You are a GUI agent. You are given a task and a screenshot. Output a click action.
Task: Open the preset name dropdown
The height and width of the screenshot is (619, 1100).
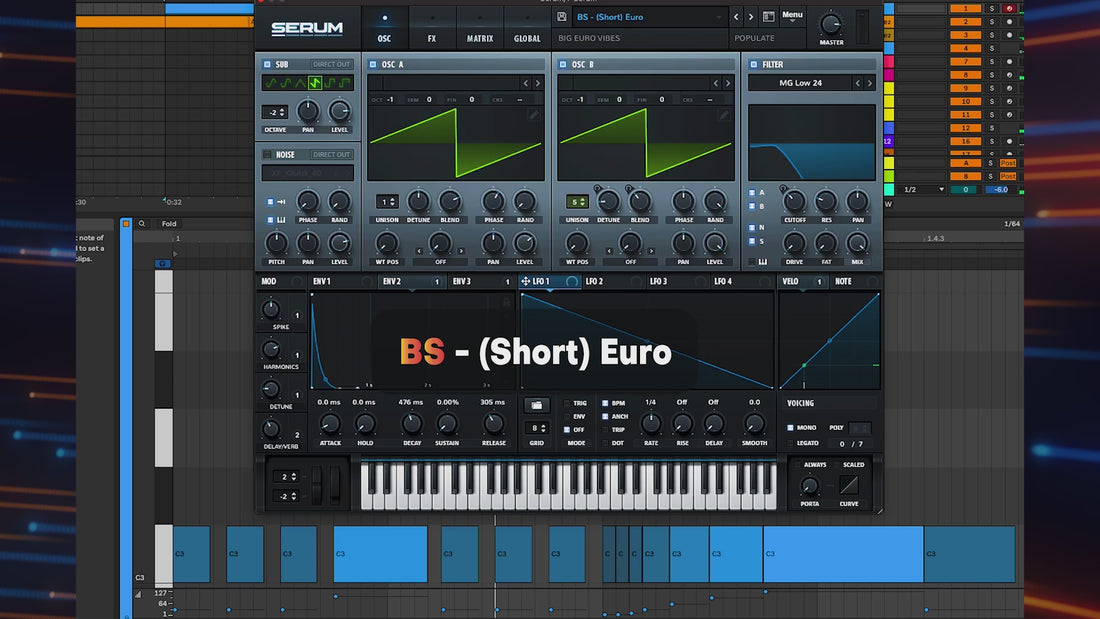[x=649, y=17]
